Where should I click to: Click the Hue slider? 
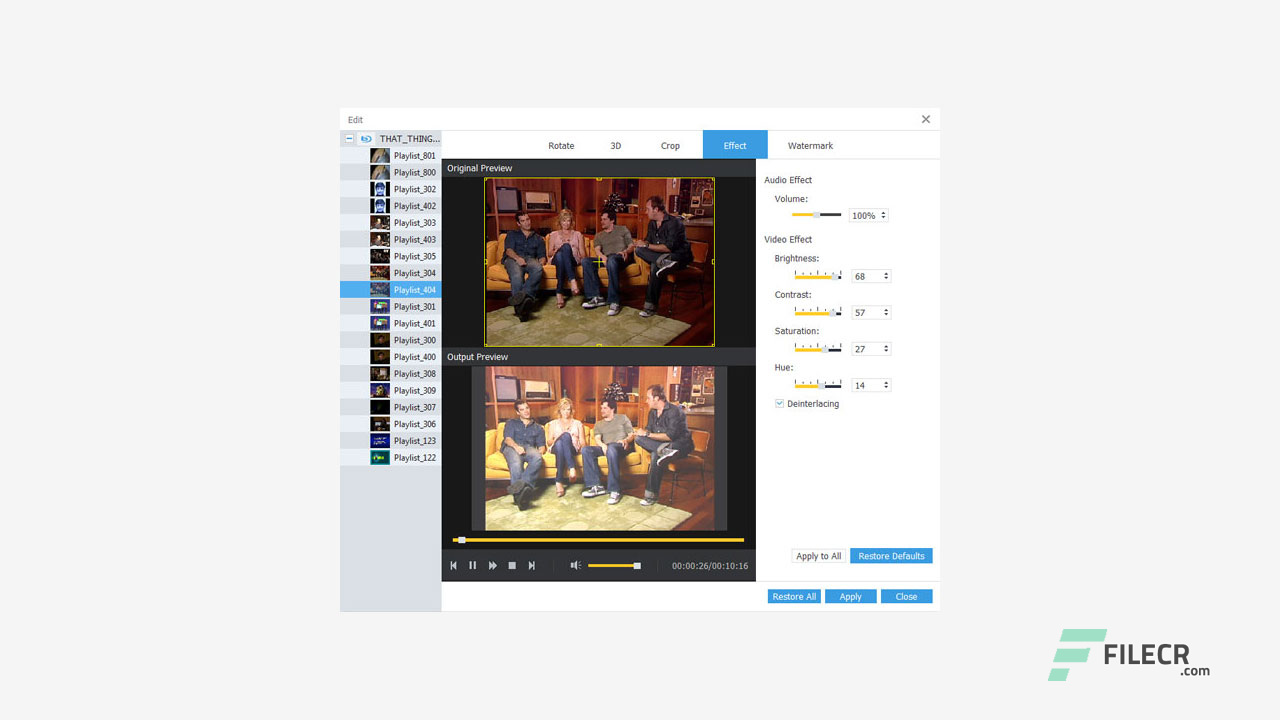(818, 384)
